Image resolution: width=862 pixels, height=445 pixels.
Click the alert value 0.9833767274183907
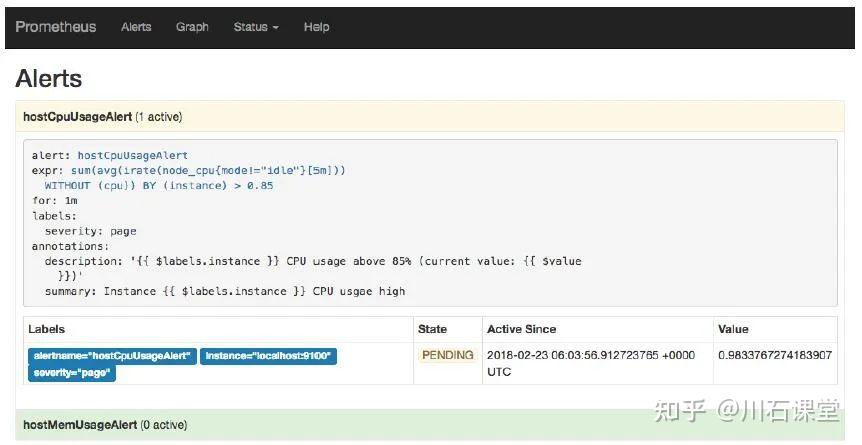775,355
